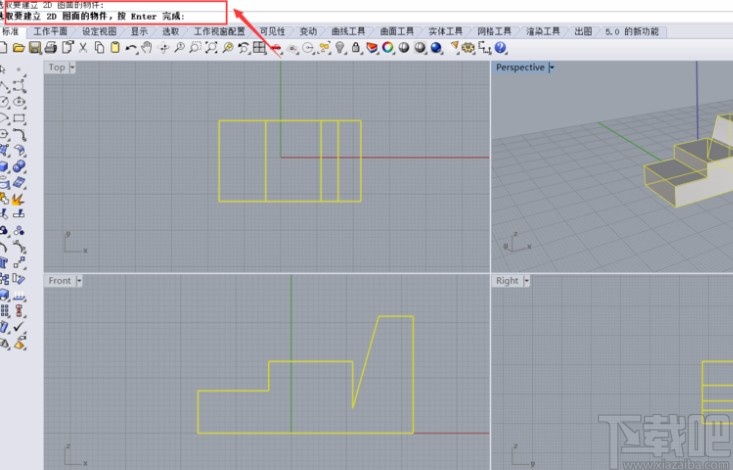
Task: Switch to the 曲线工具 toolbar tab
Action: coord(348,31)
